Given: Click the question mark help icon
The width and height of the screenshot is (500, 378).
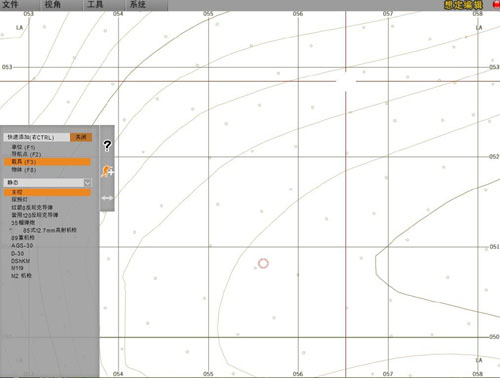Looking at the screenshot, I should [x=107, y=146].
